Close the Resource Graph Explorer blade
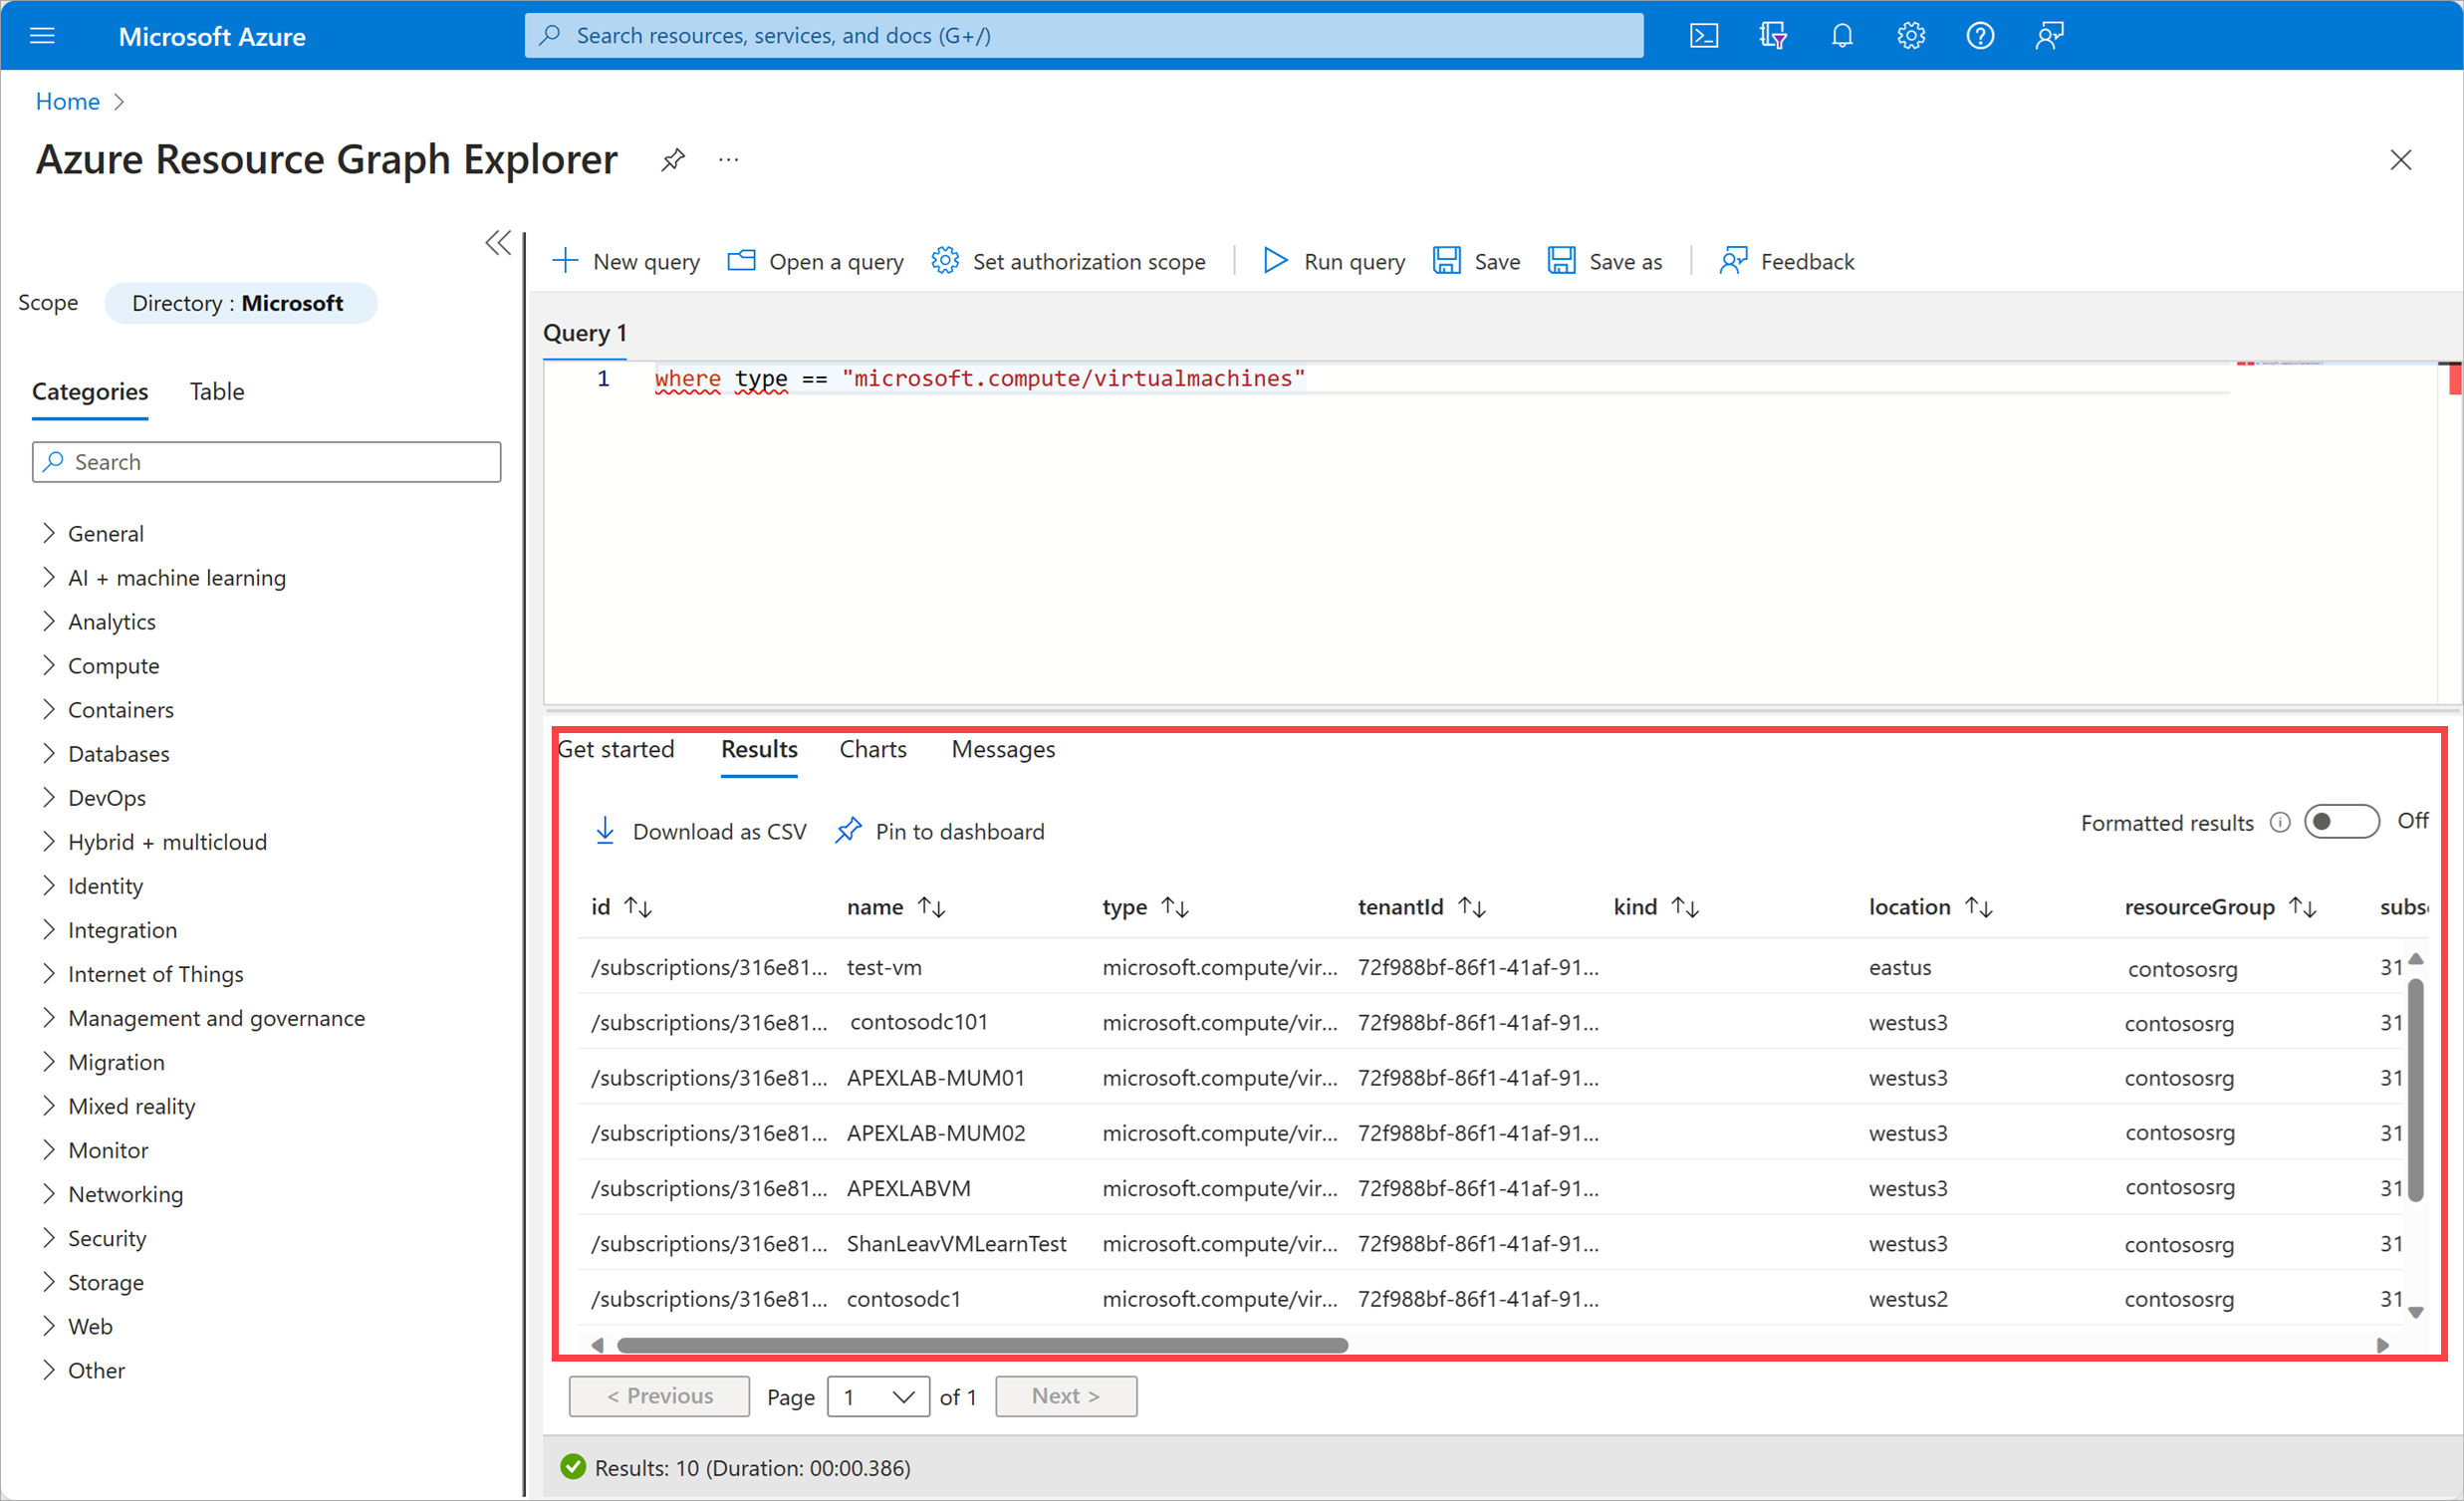Image resolution: width=2464 pixels, height=1501 pixels. coord(2400,160)
